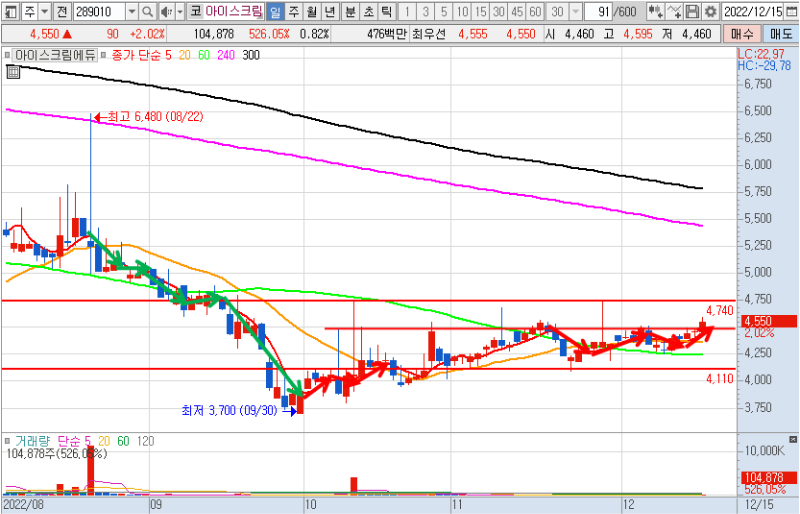800x514 pixels.
Task: Click the add indicator line icon
Action: pyautogui.click(x=674, y=11)
